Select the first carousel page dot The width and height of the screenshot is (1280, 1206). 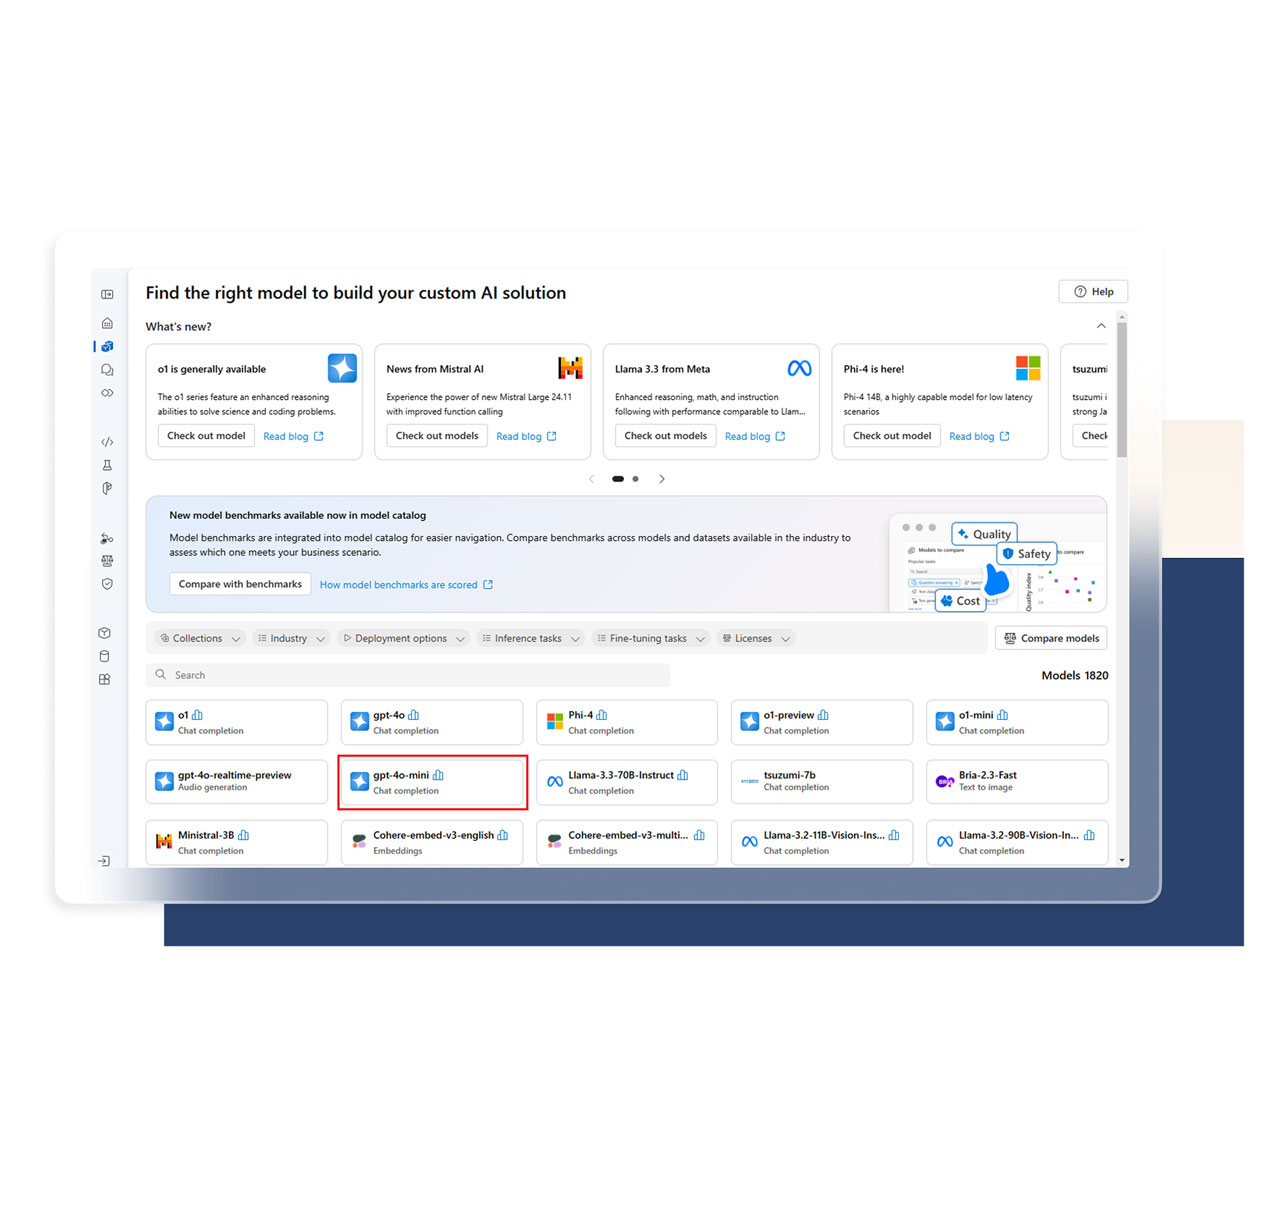(618, 479)
